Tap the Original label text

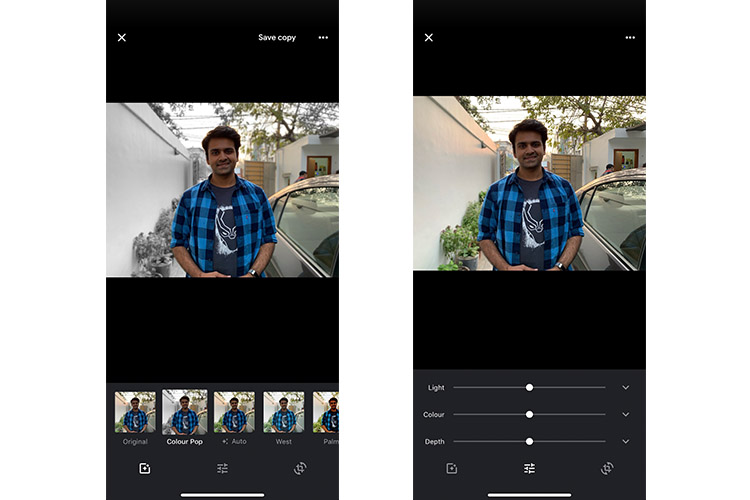pyautogui.click(x=135, y=442)
